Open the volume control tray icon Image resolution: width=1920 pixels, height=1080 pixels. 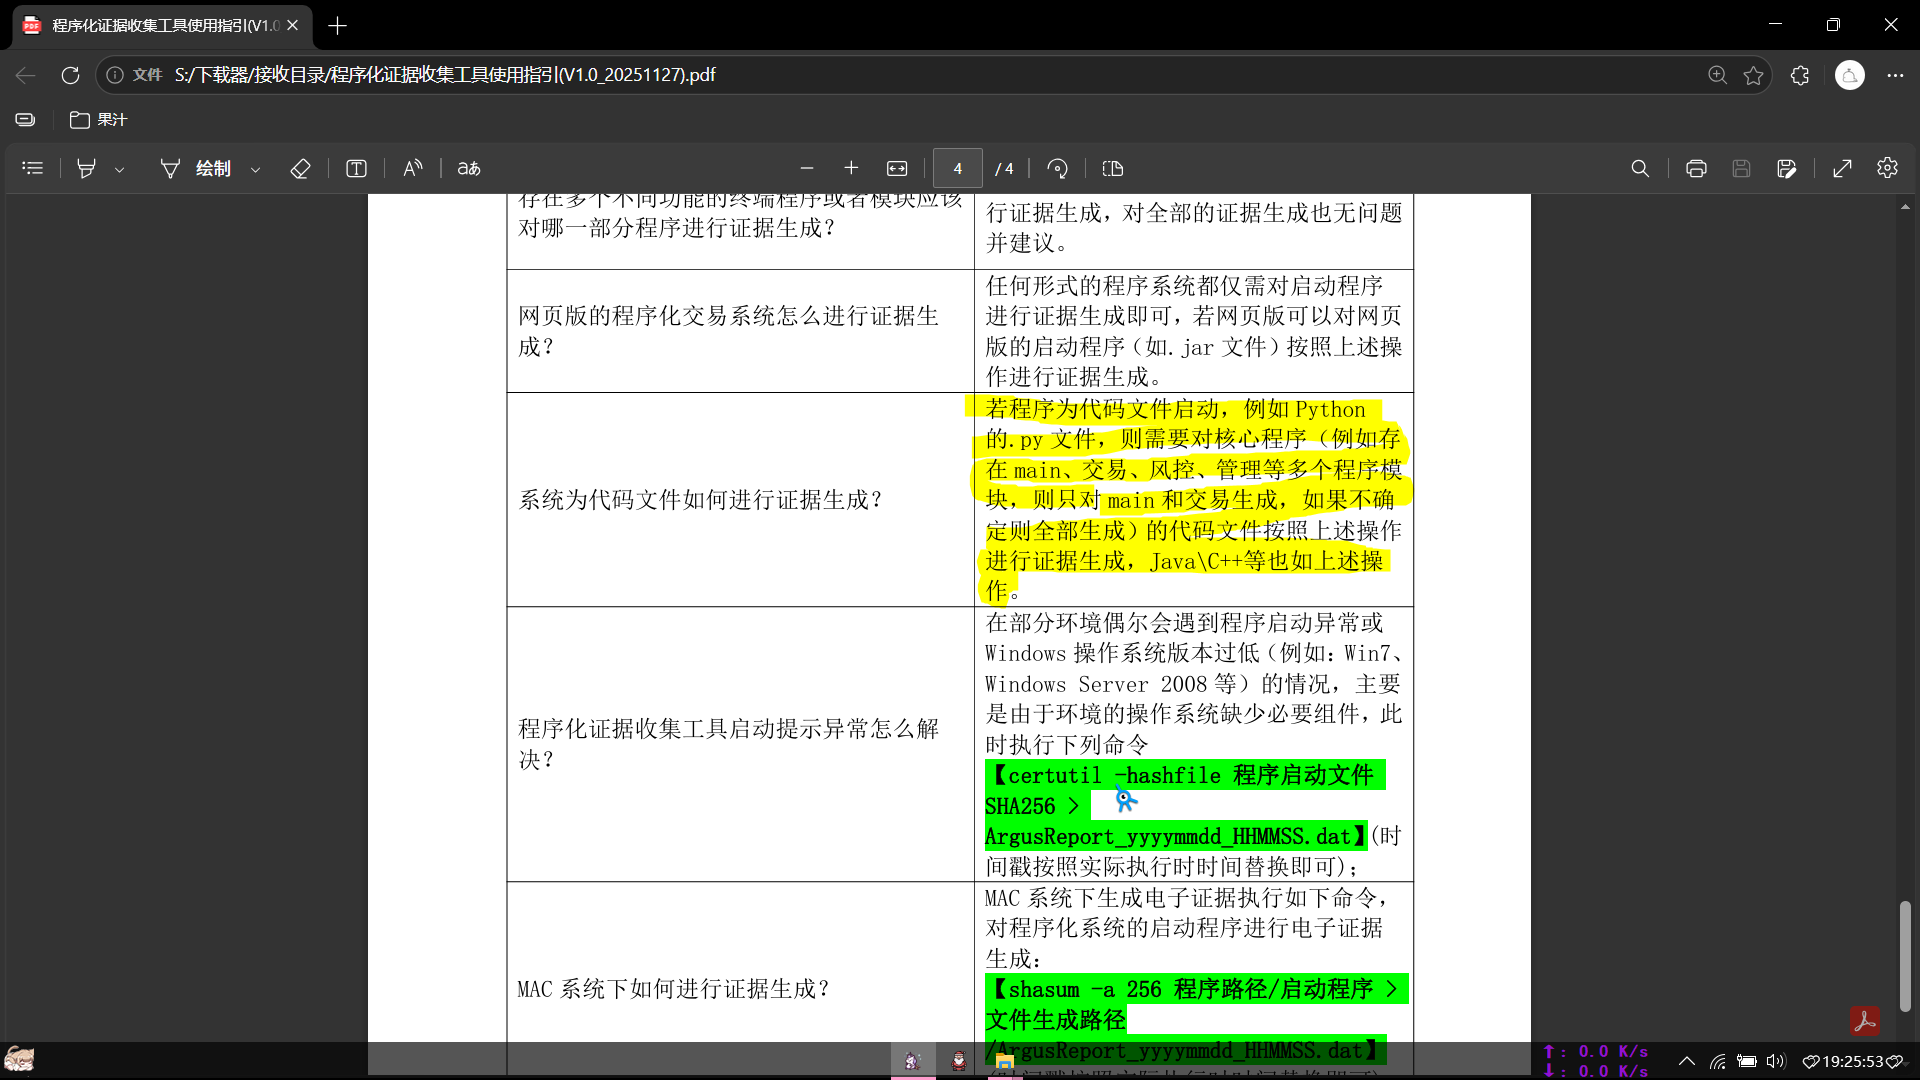(1776, 1061)
